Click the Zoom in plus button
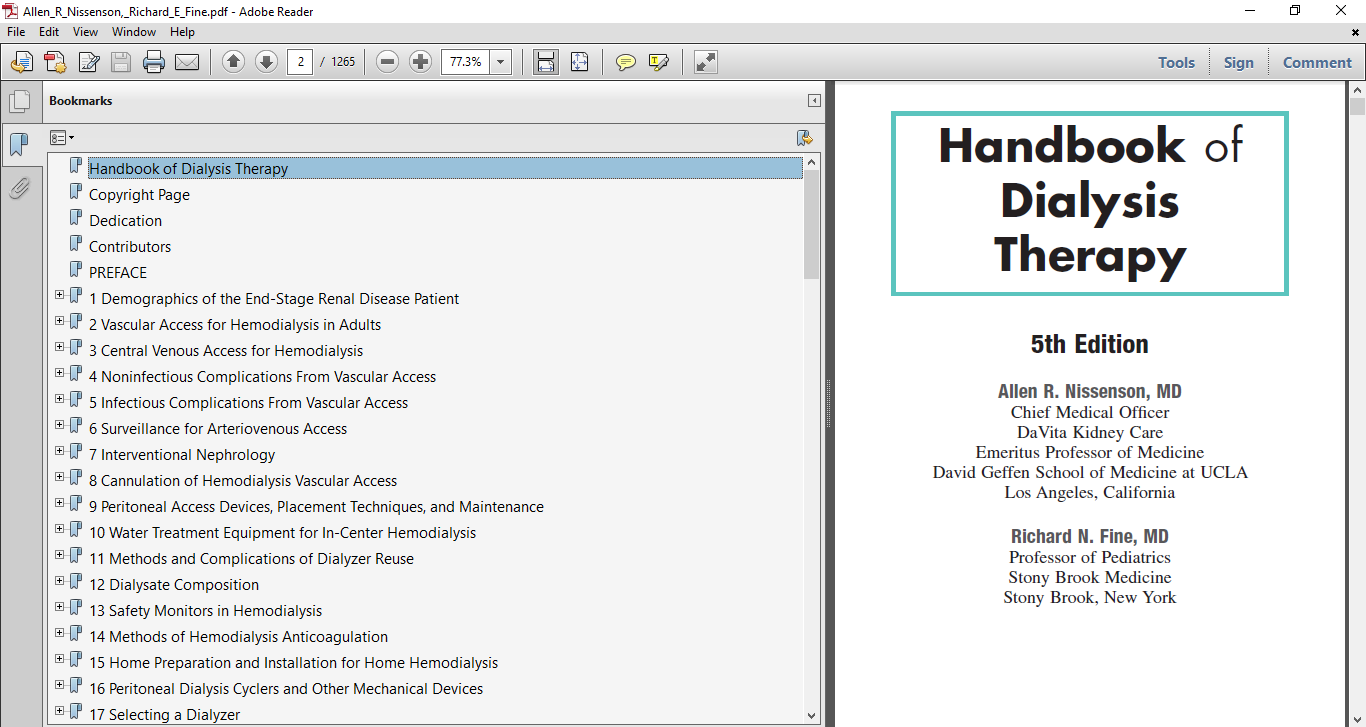Screen dimensions: 1366x727 (421, 62)
